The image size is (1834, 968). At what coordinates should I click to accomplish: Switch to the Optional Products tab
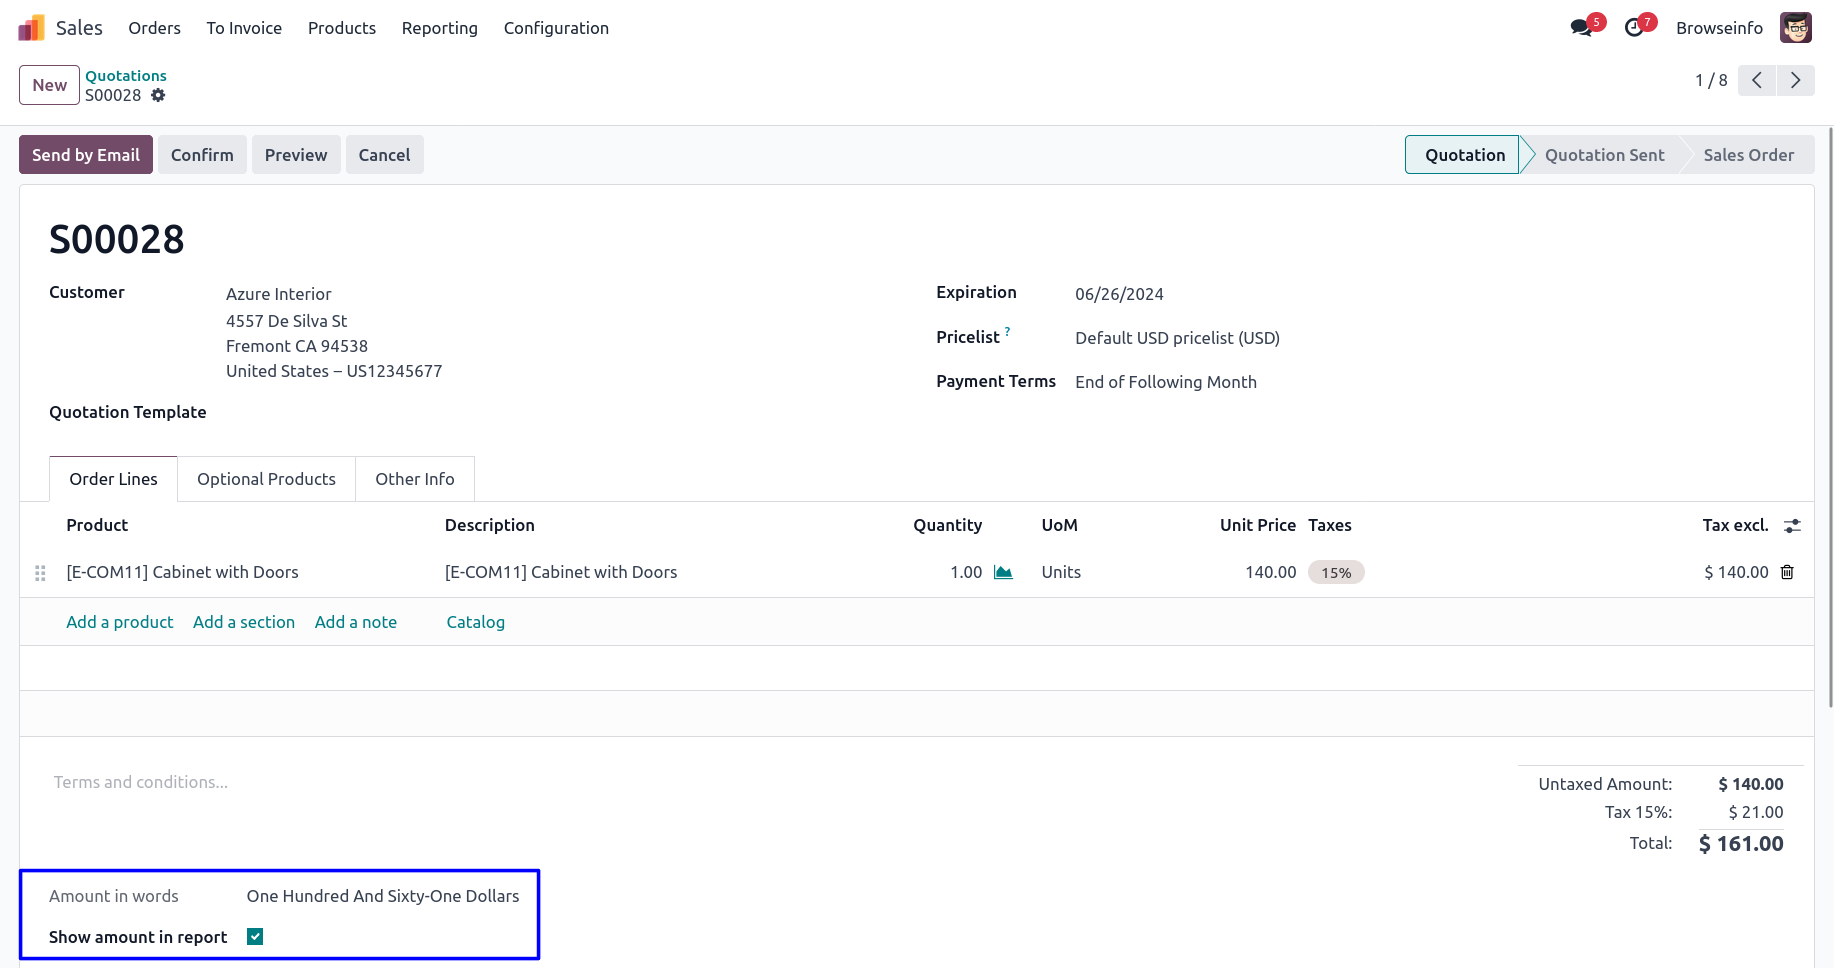(x=266, y=479)
